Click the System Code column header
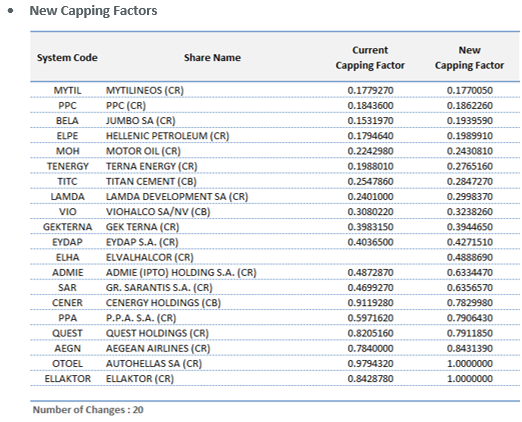This screenshot has width=522, height=422. pyautogui.click(x=67, y=58)
